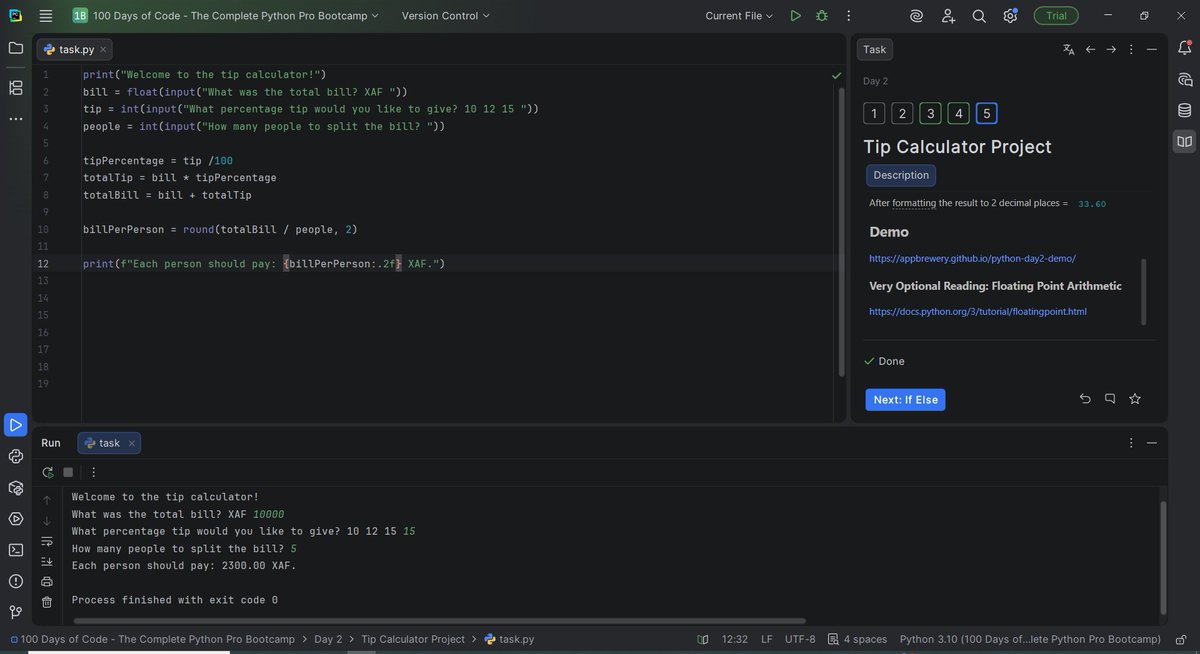The height and width of the screenshot is (654, 1200).
Task: Debug the current file with bug icon
Action: (x=822, y=16)
